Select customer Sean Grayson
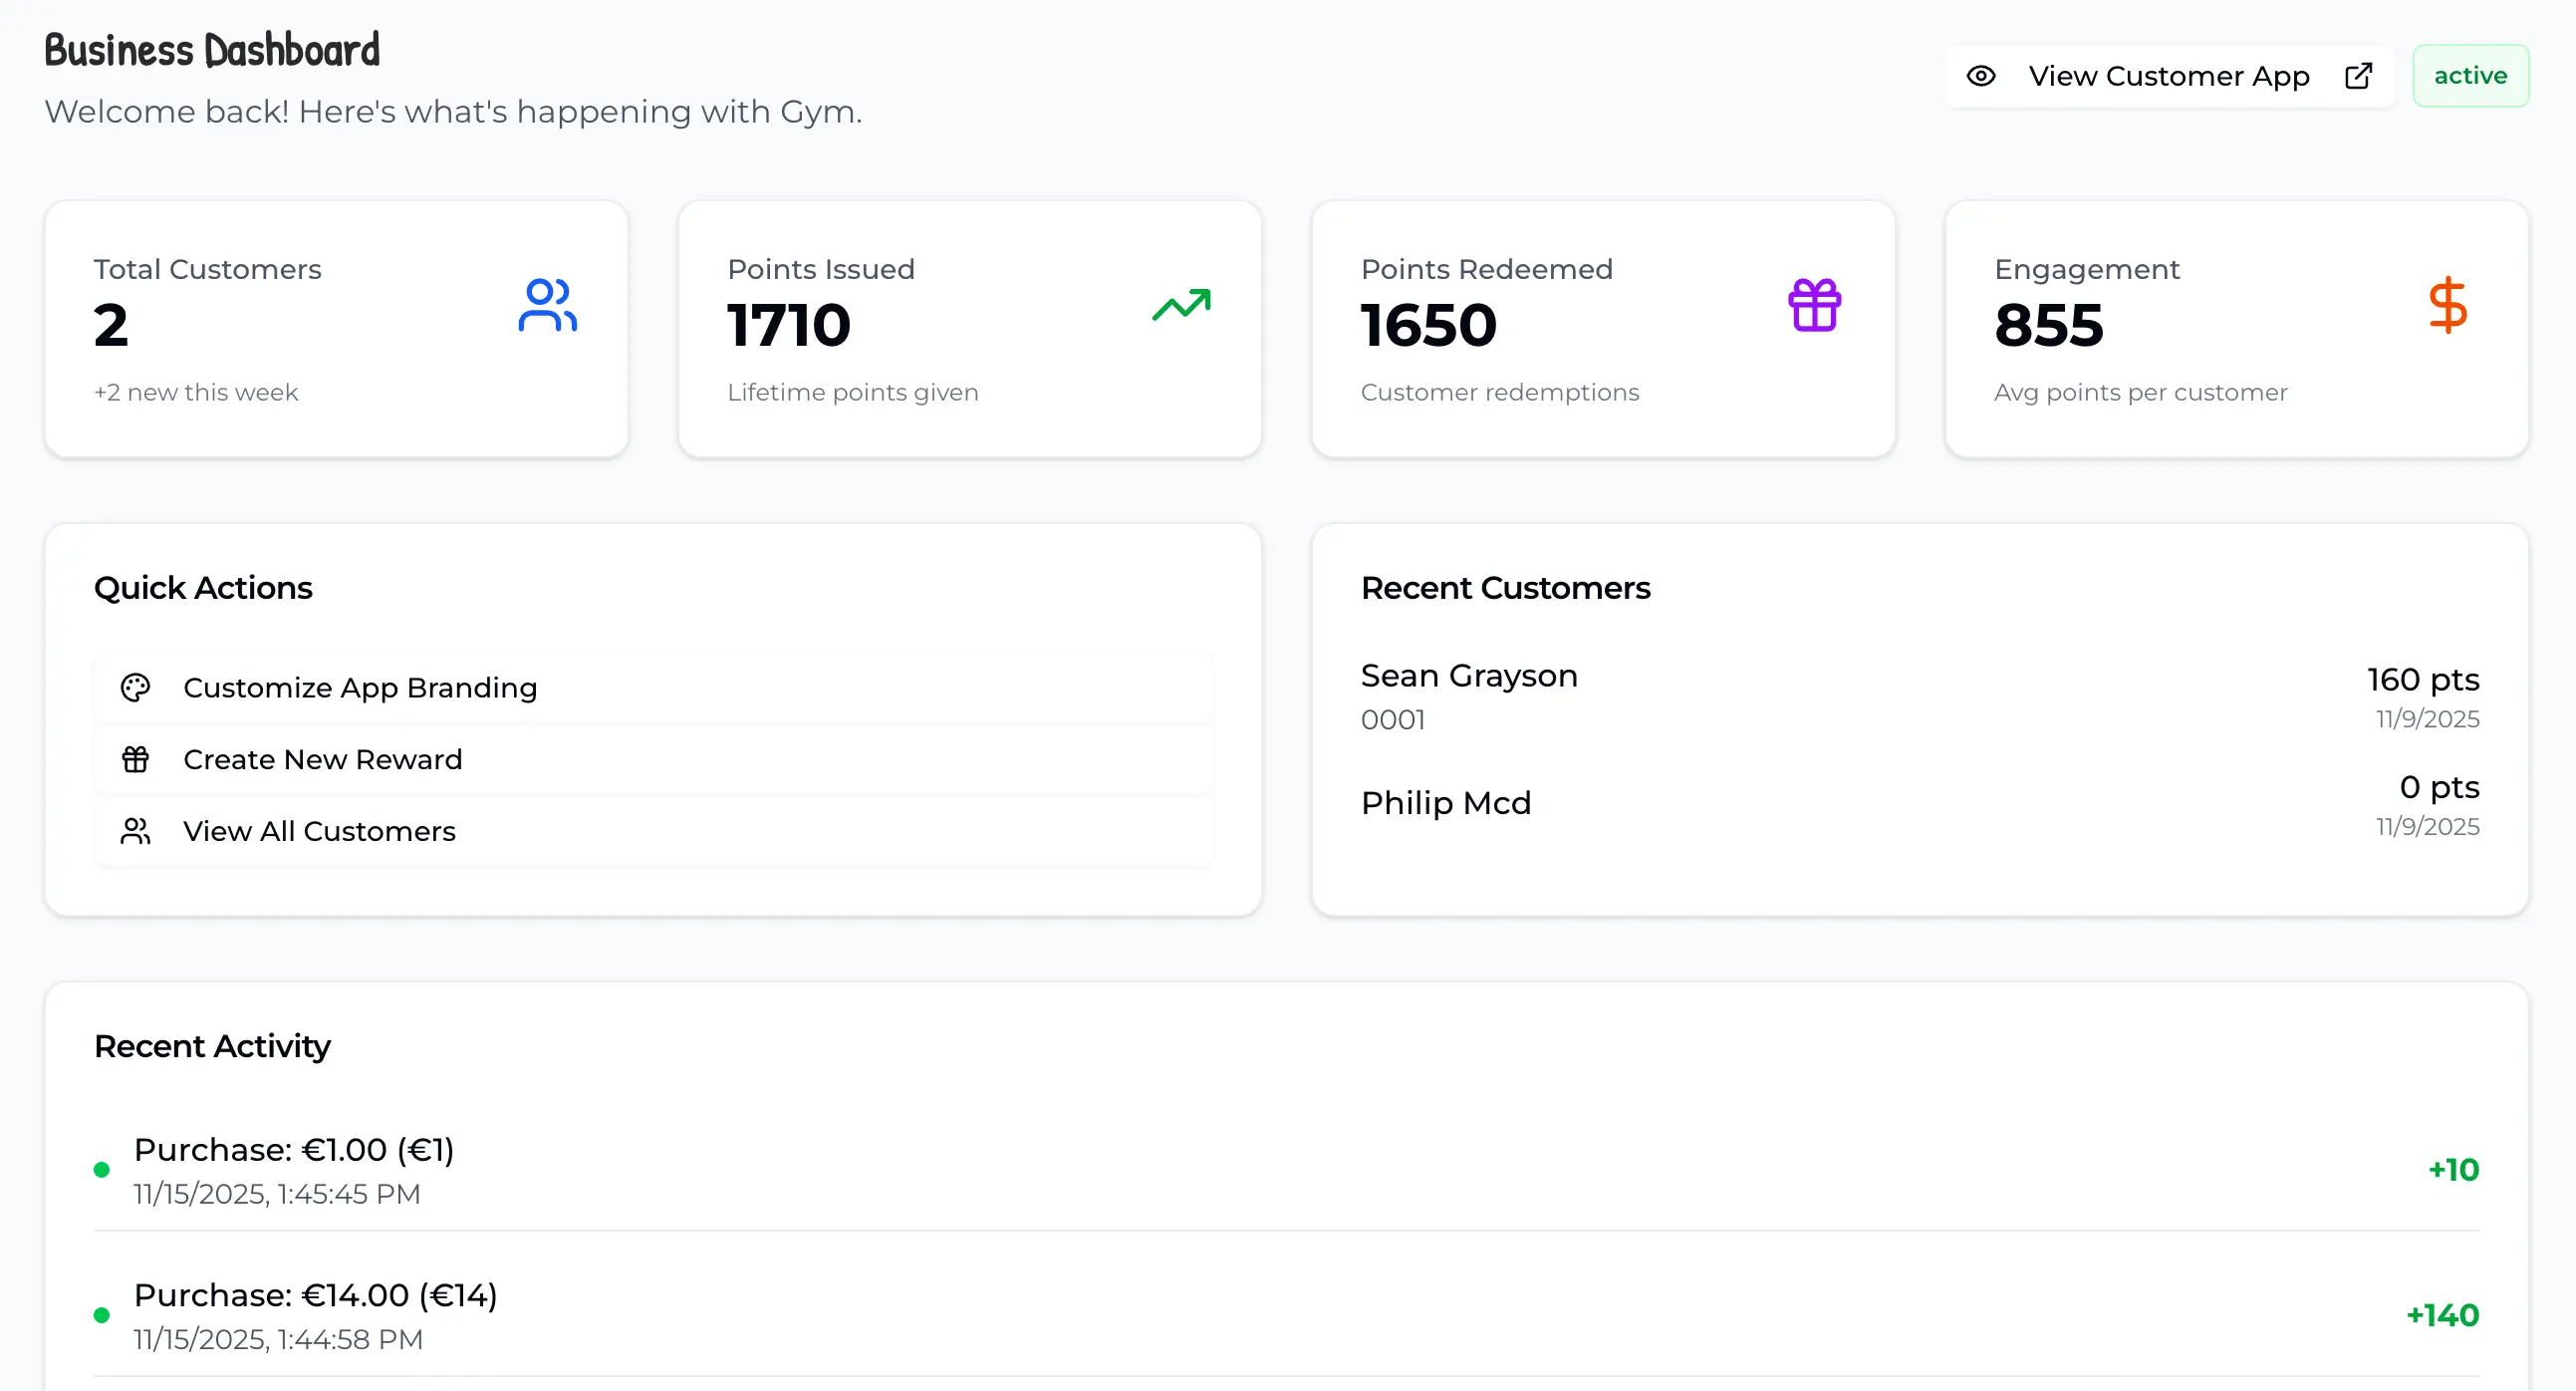Image resolution: width=2576 pixels, height=1391 pixels. [x=1469, y=676]
